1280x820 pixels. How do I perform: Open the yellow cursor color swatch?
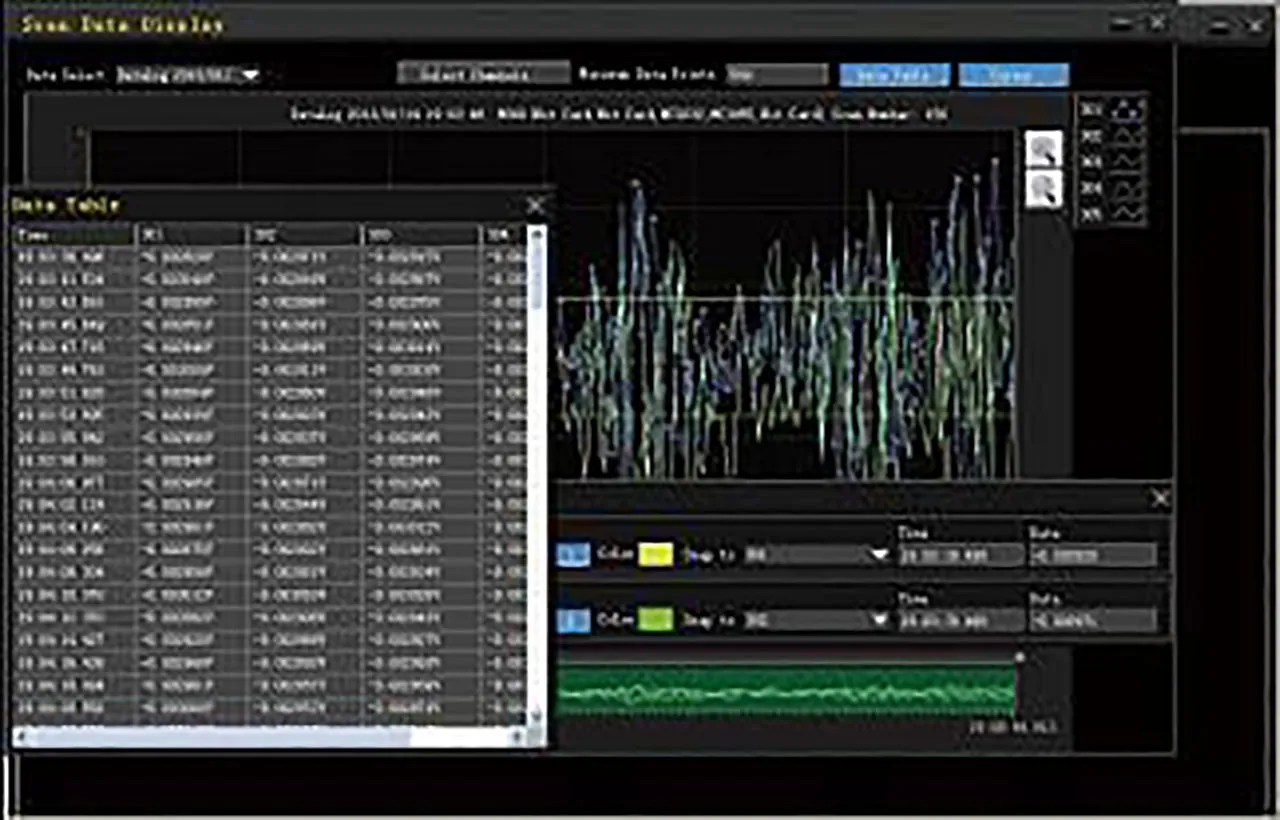click(655, 555)
